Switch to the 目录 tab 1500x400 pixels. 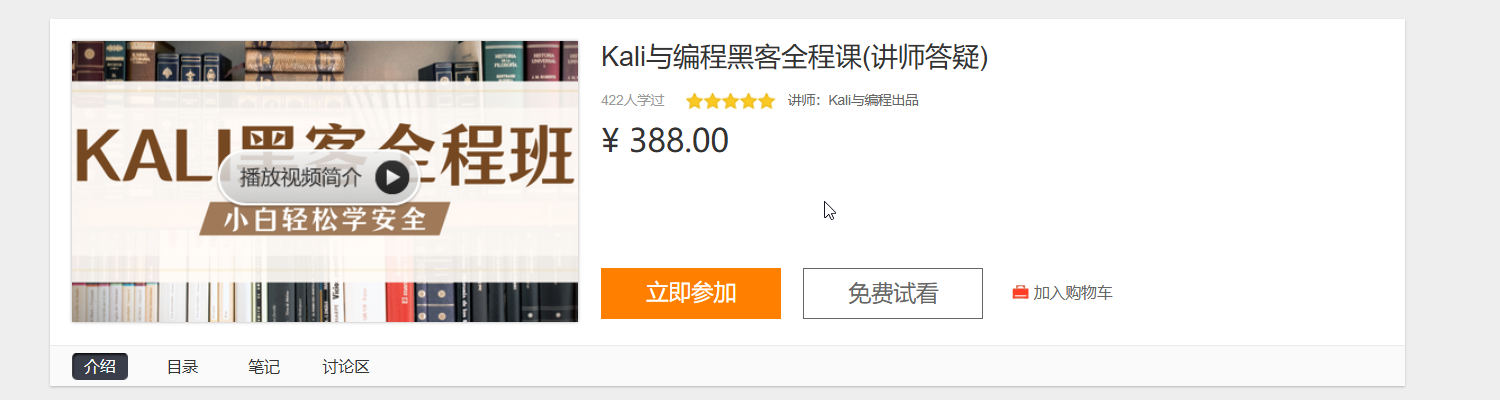182,367
